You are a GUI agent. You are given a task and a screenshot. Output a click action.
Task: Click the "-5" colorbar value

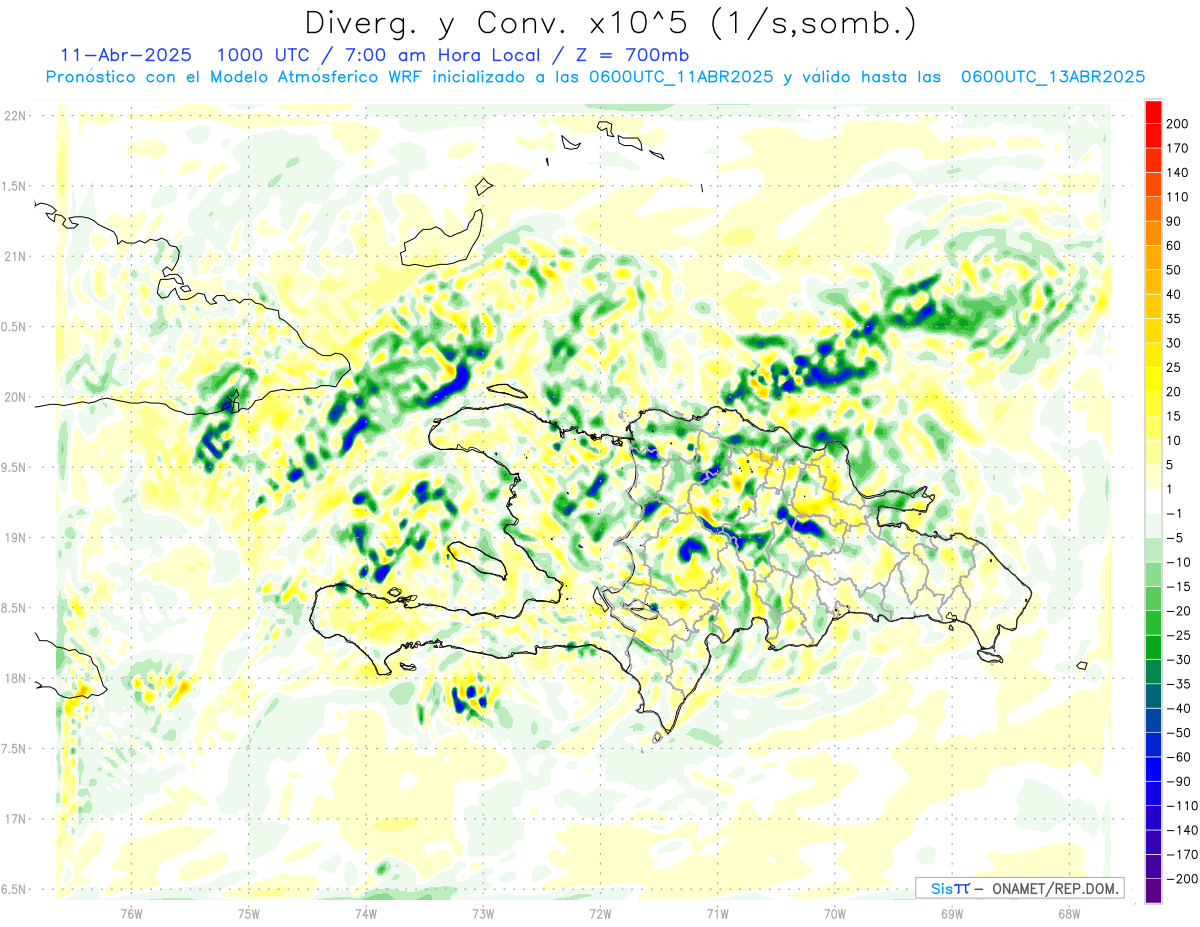click(x=1177, y=538)
